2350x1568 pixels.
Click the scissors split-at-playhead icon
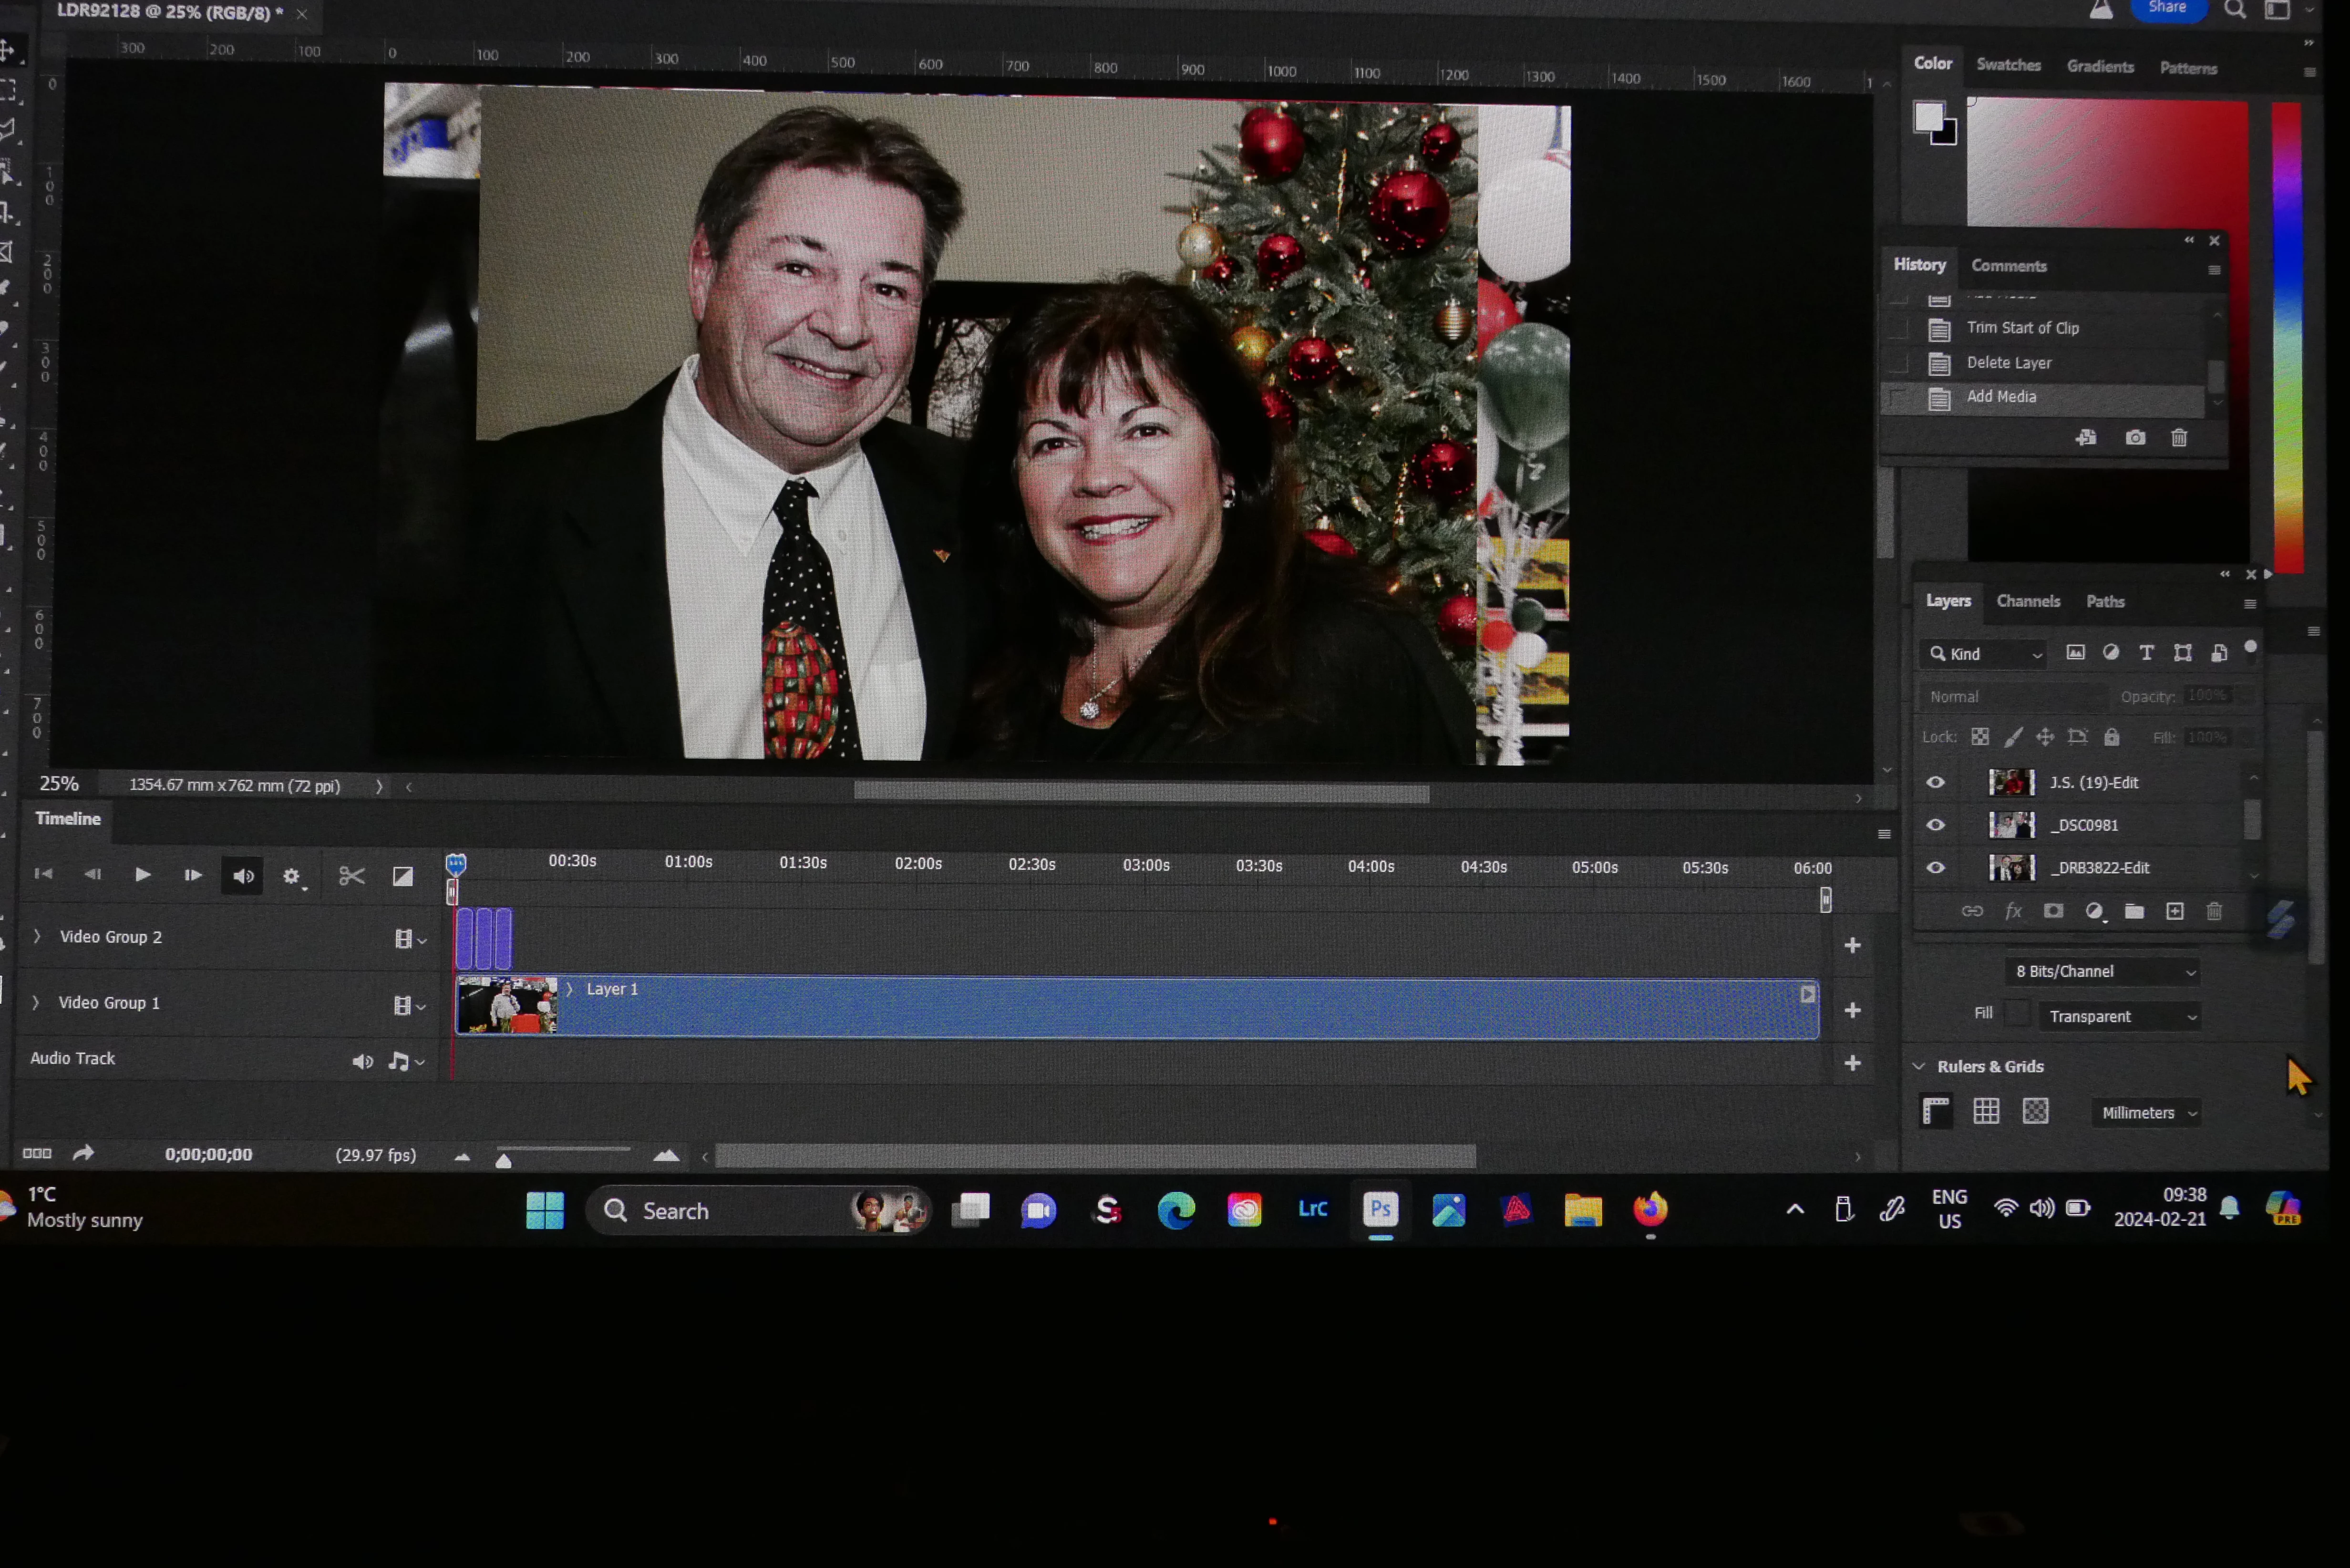pos(351,876)
